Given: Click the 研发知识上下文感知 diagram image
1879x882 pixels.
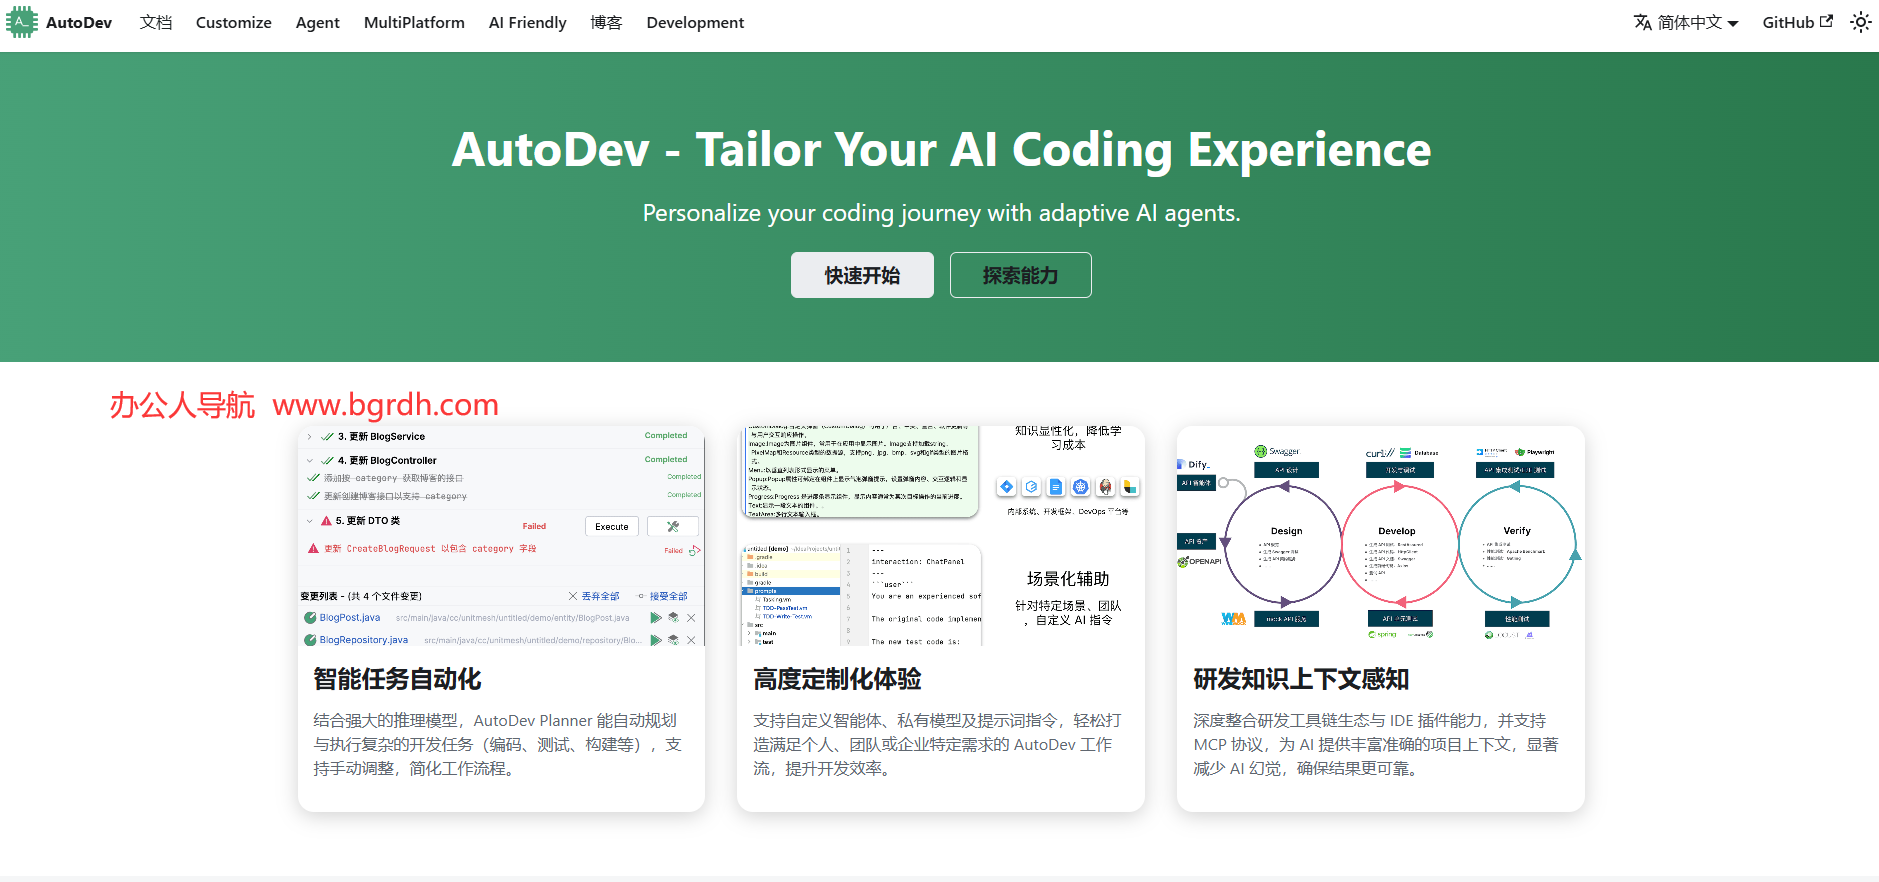Looking at the screenshot, I should [1381, 536].
